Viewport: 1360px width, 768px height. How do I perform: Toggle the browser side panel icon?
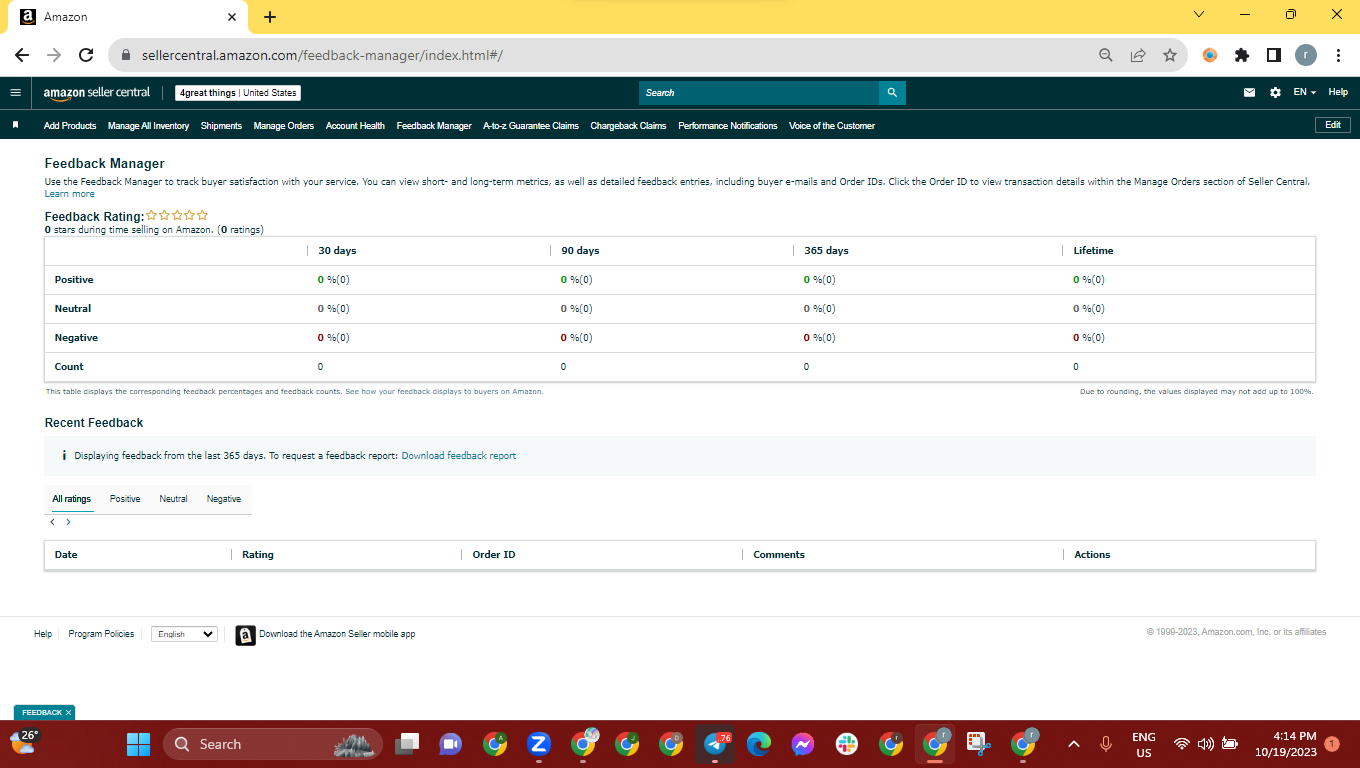(1274, 56)
